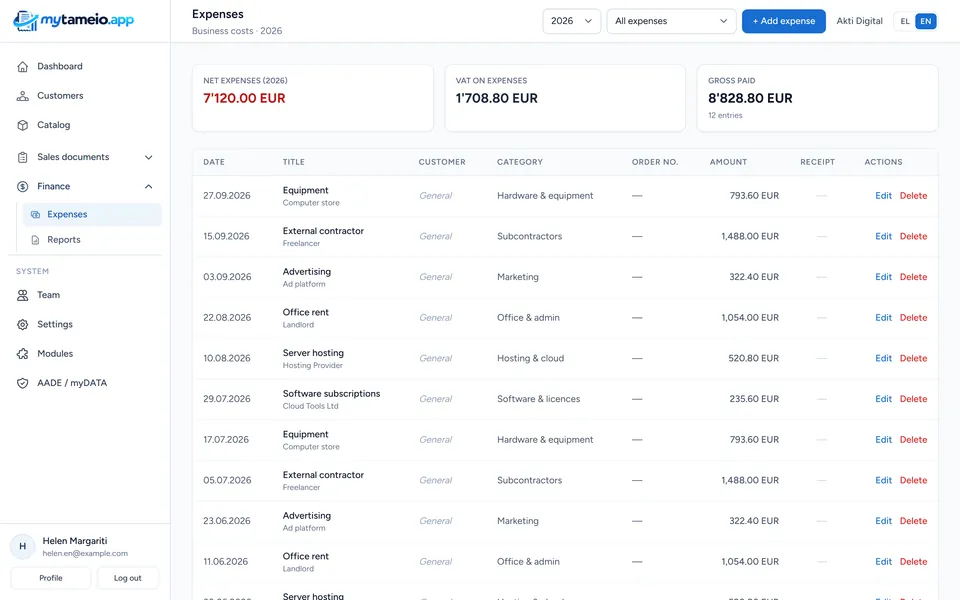Collapse the Finance section chevron

point(148,186)
